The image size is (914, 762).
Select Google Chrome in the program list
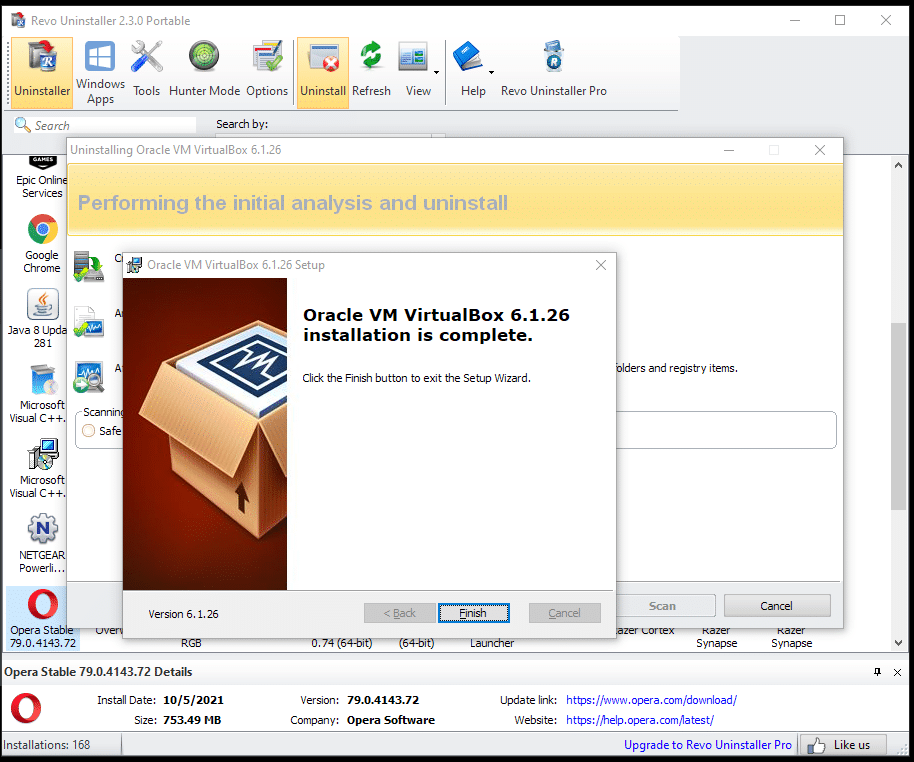(x=42, y=244)
